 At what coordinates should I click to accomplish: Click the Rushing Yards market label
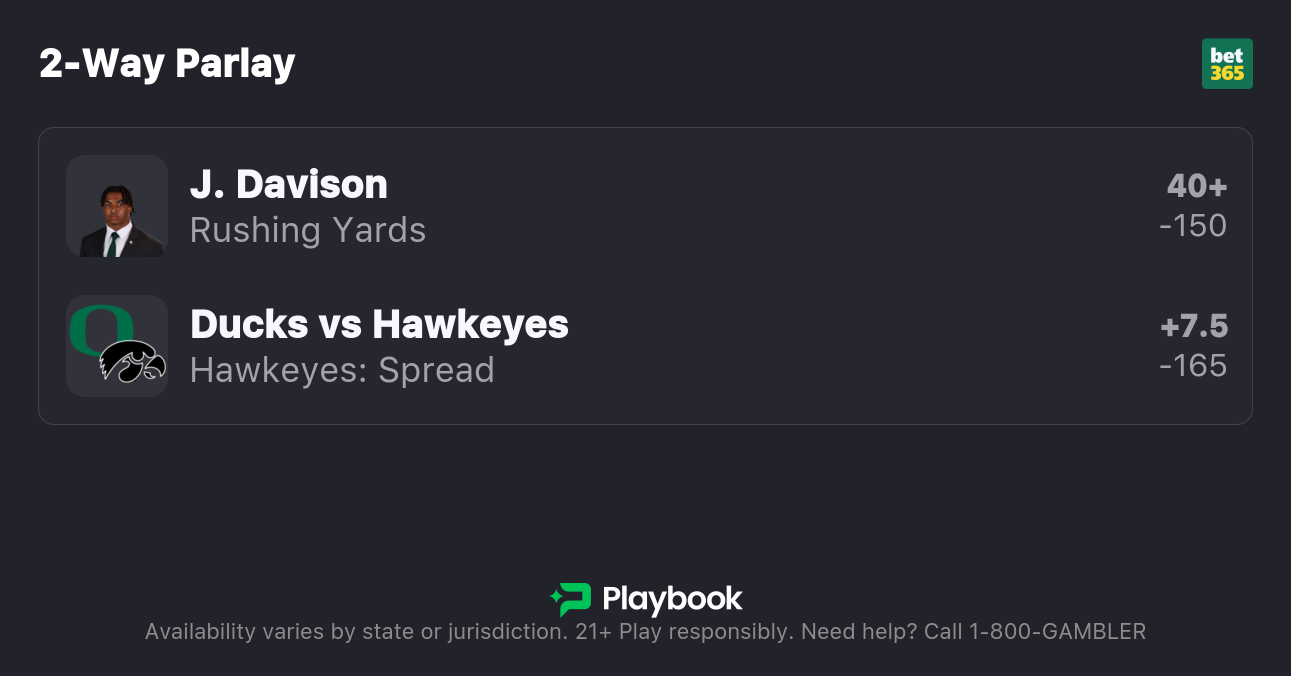click(x=308, y=230)
